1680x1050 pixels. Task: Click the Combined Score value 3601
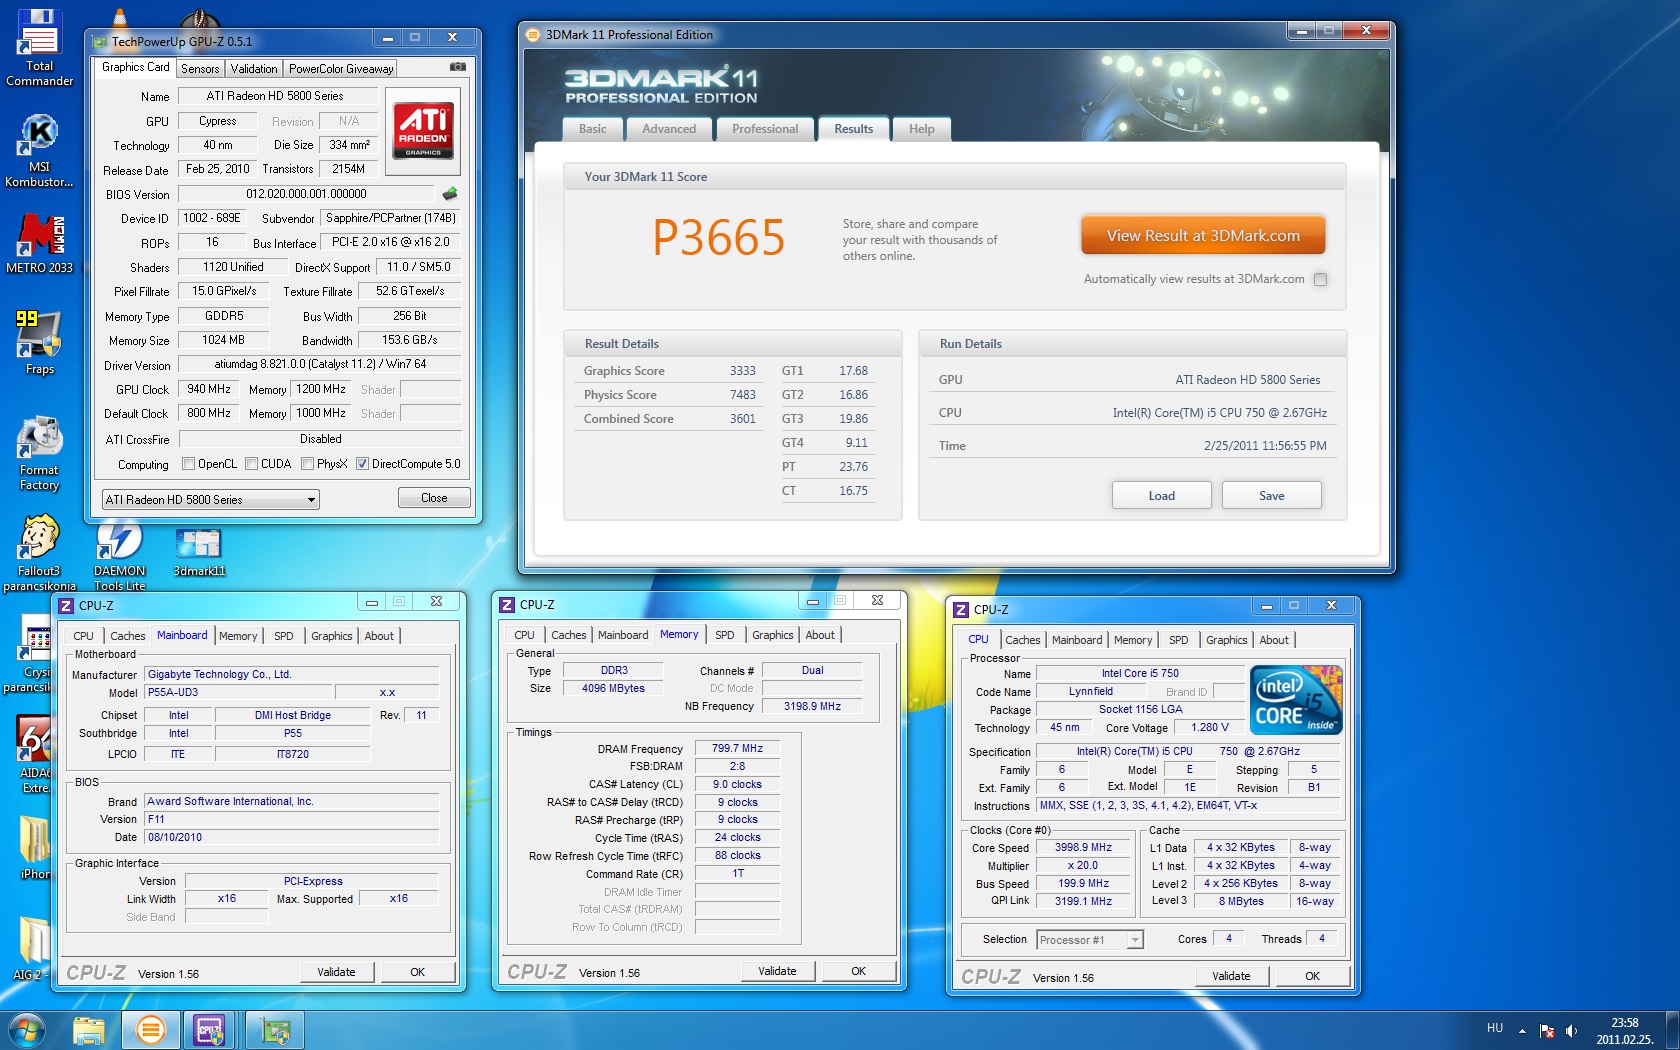pyautogui.click(x=742, y=419)
